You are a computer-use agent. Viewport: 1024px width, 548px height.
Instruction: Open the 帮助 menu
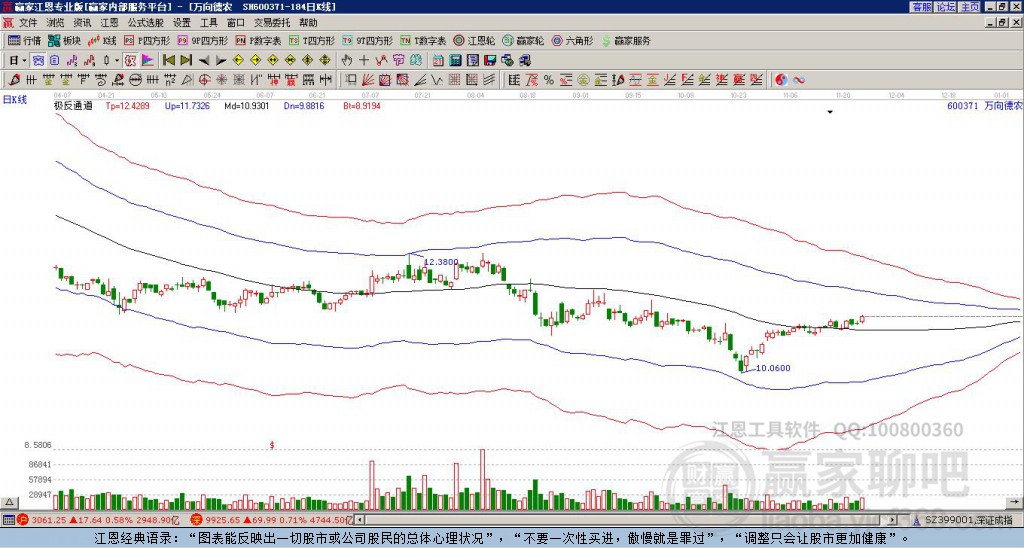[x=308, y=23]
